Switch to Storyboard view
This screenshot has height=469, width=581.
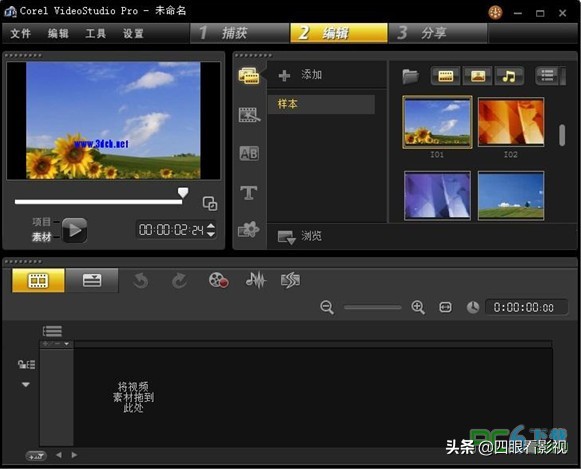tap(38, 280)
